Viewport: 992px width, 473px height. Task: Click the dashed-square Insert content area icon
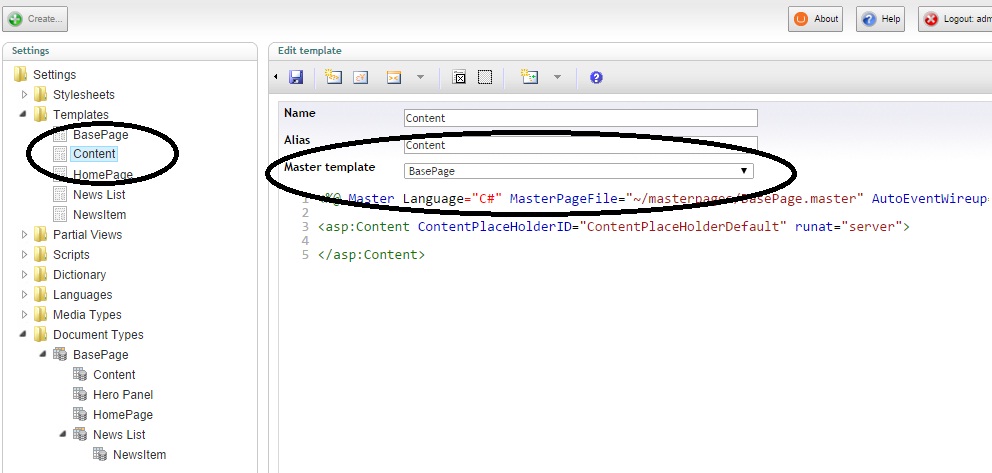click(485, 77)
